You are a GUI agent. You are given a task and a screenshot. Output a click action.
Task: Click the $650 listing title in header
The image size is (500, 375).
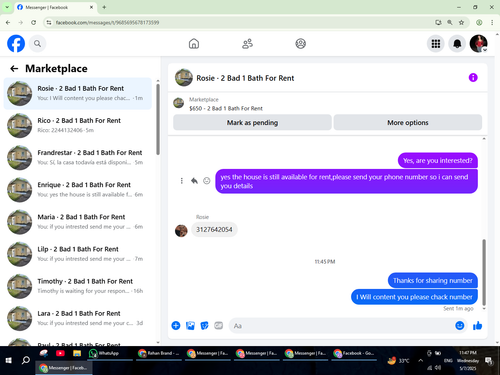click(226, 108)
